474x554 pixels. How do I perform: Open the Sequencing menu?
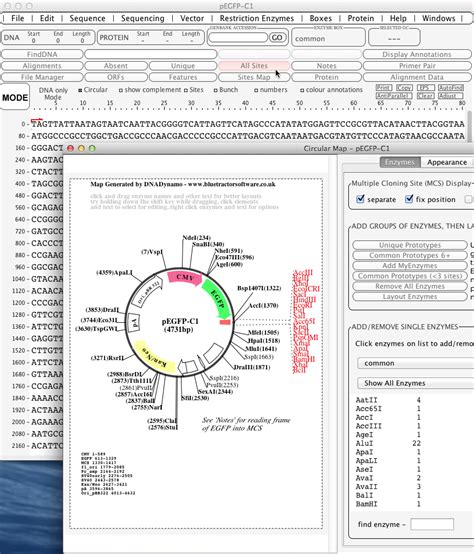coord(143,18)
